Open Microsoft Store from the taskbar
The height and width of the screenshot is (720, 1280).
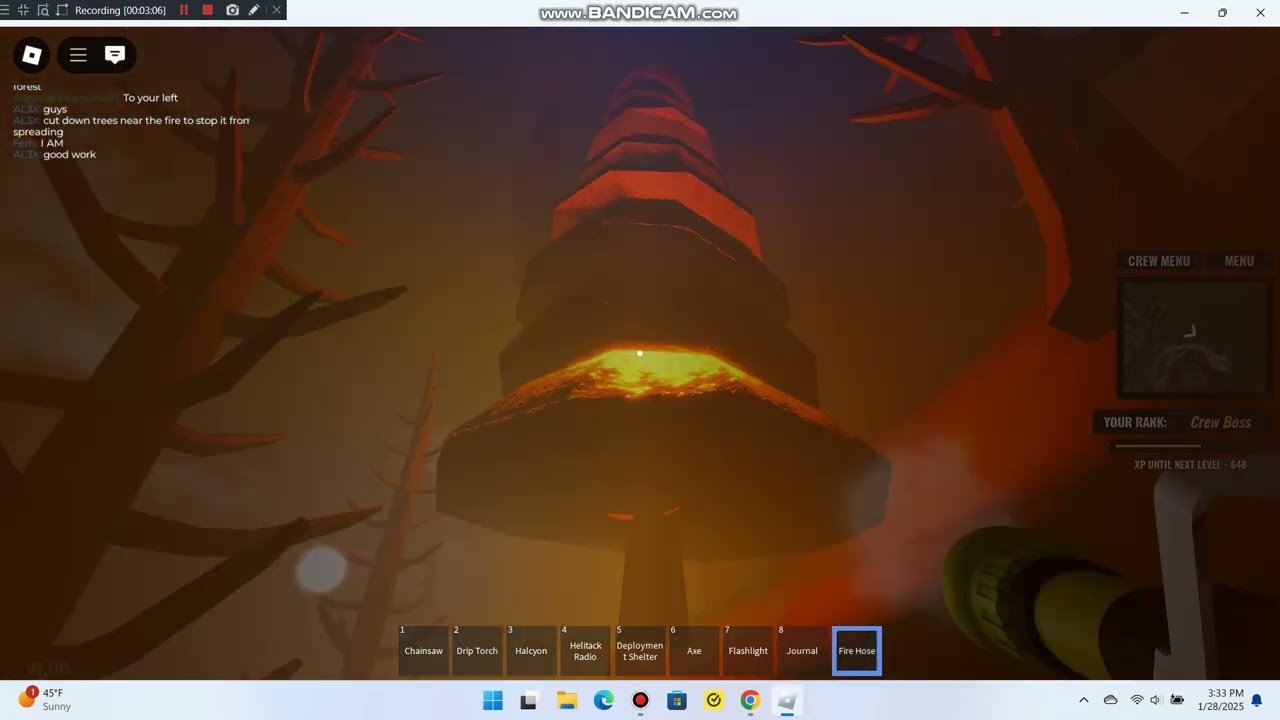(677, 701)
